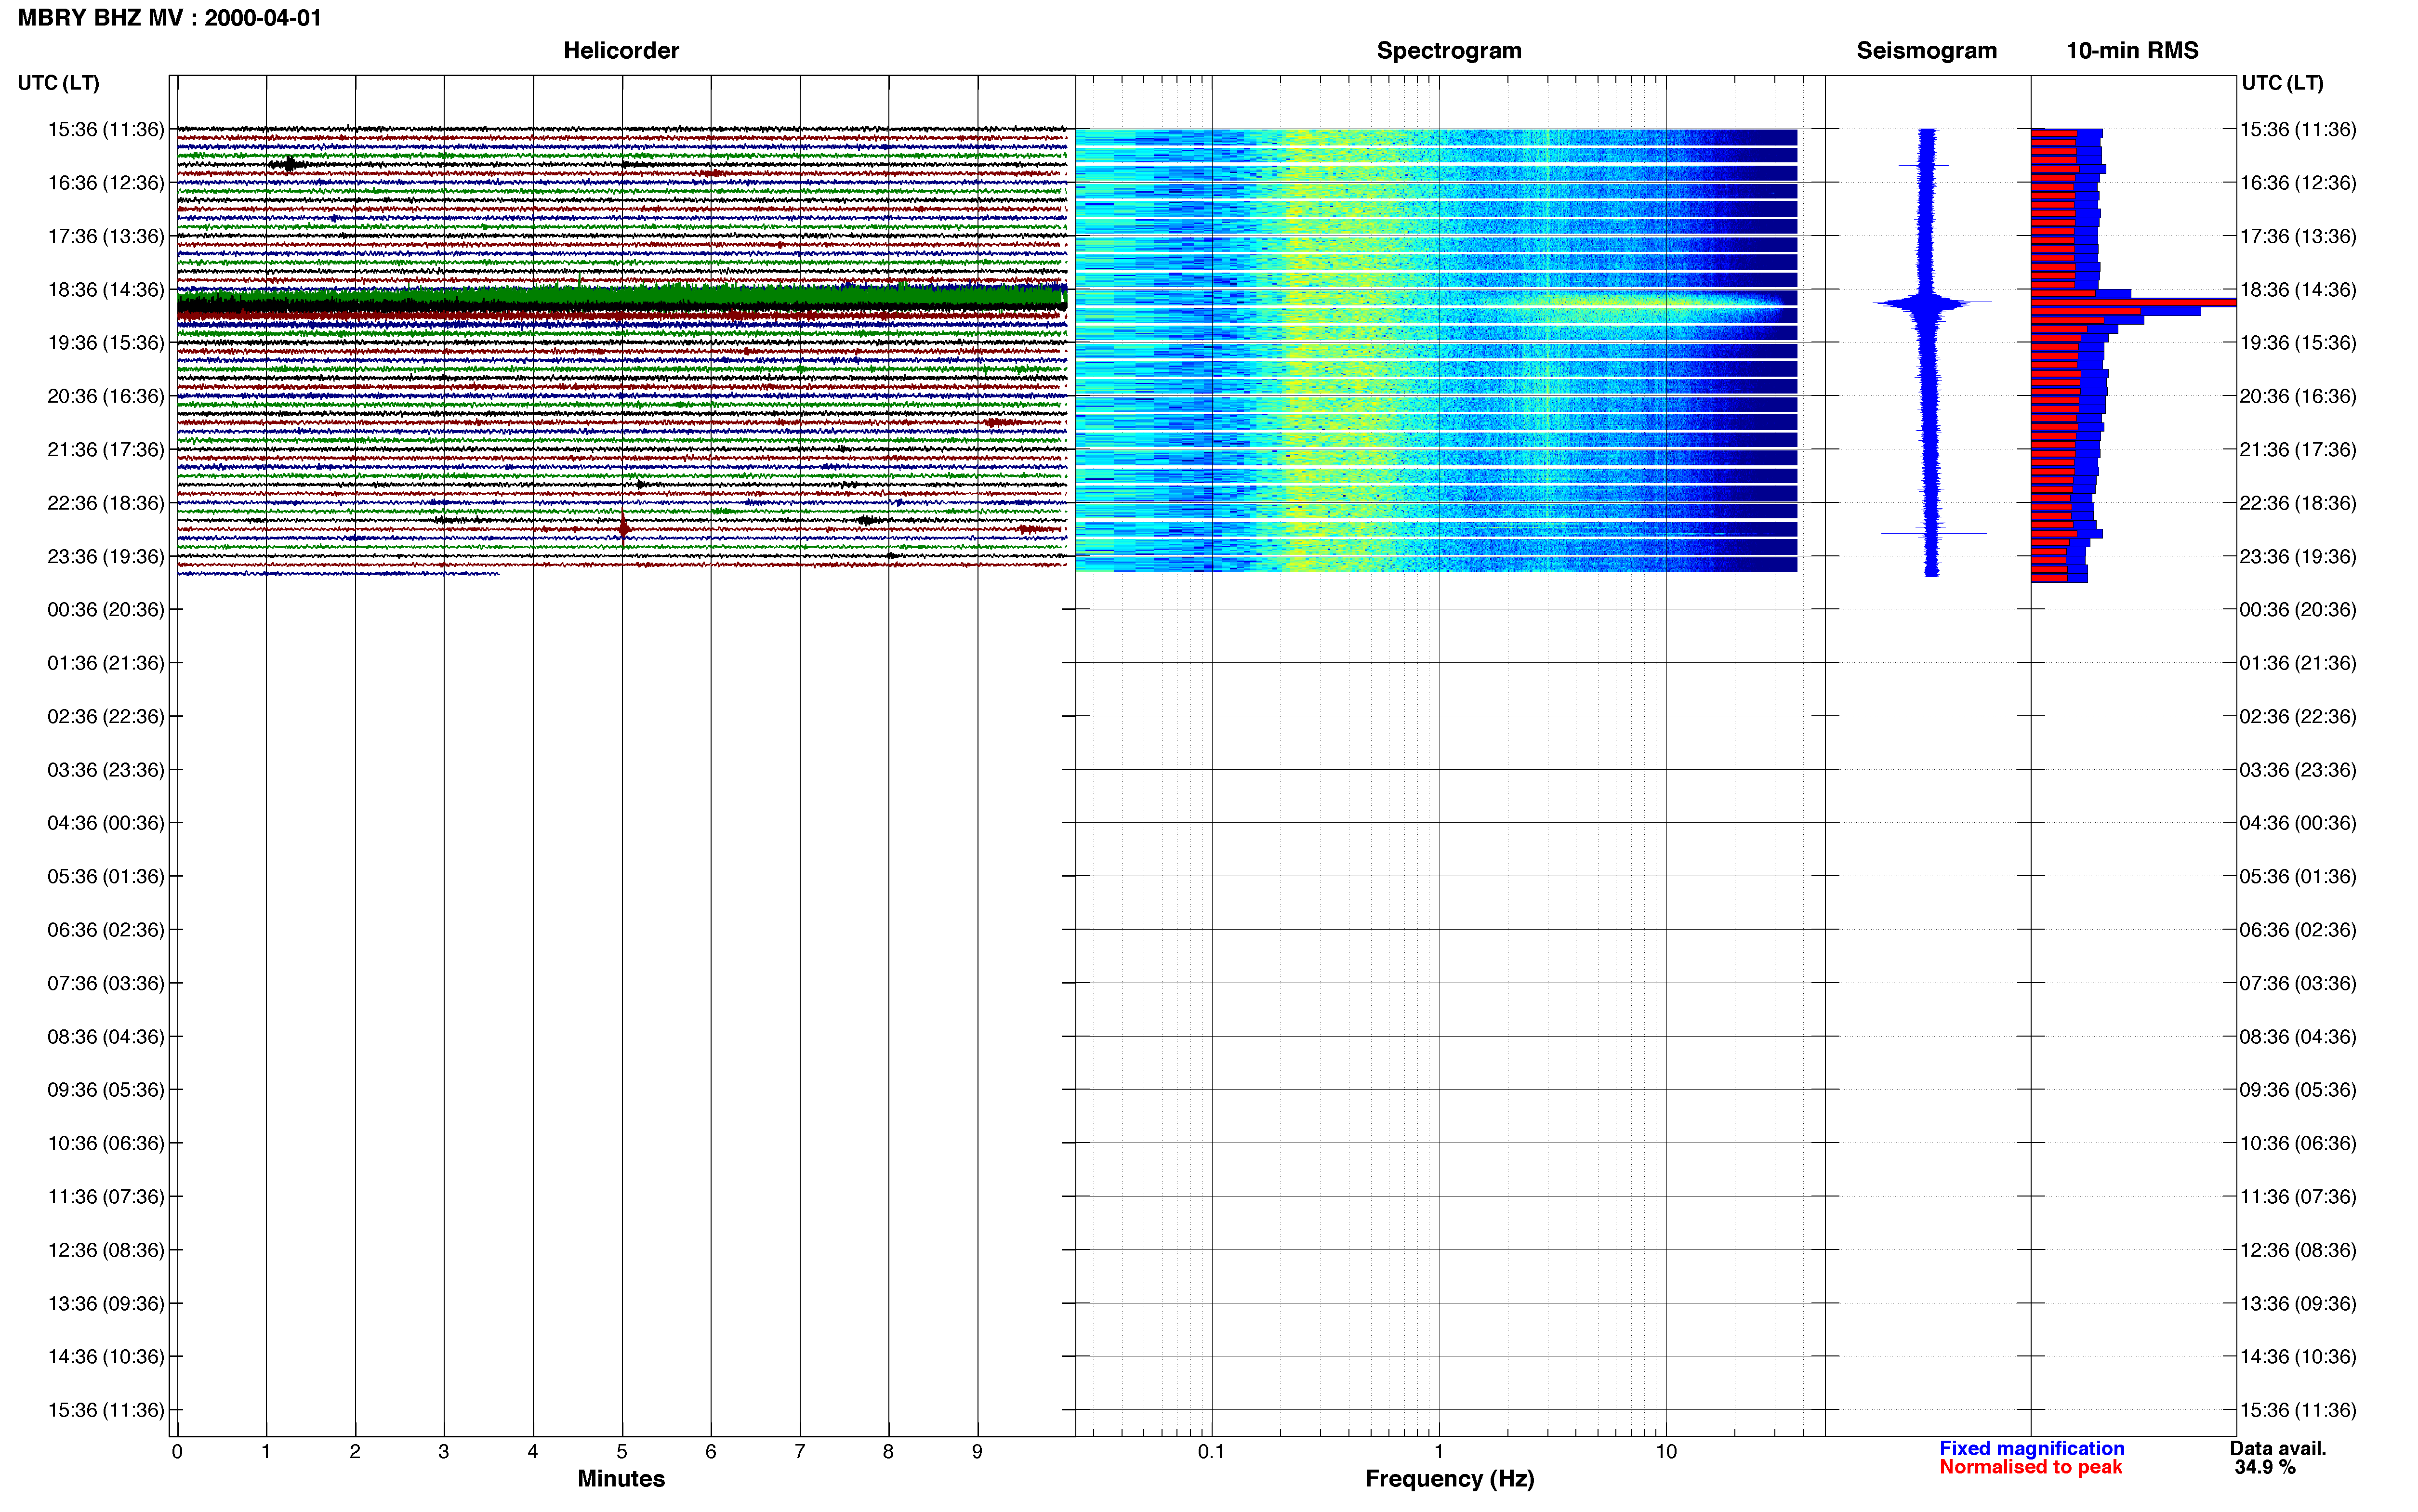Viewport: 2418px width, 1512px height.
Task: Click the left time label "16:36 (12:36)"
Action: click(106, 183)
